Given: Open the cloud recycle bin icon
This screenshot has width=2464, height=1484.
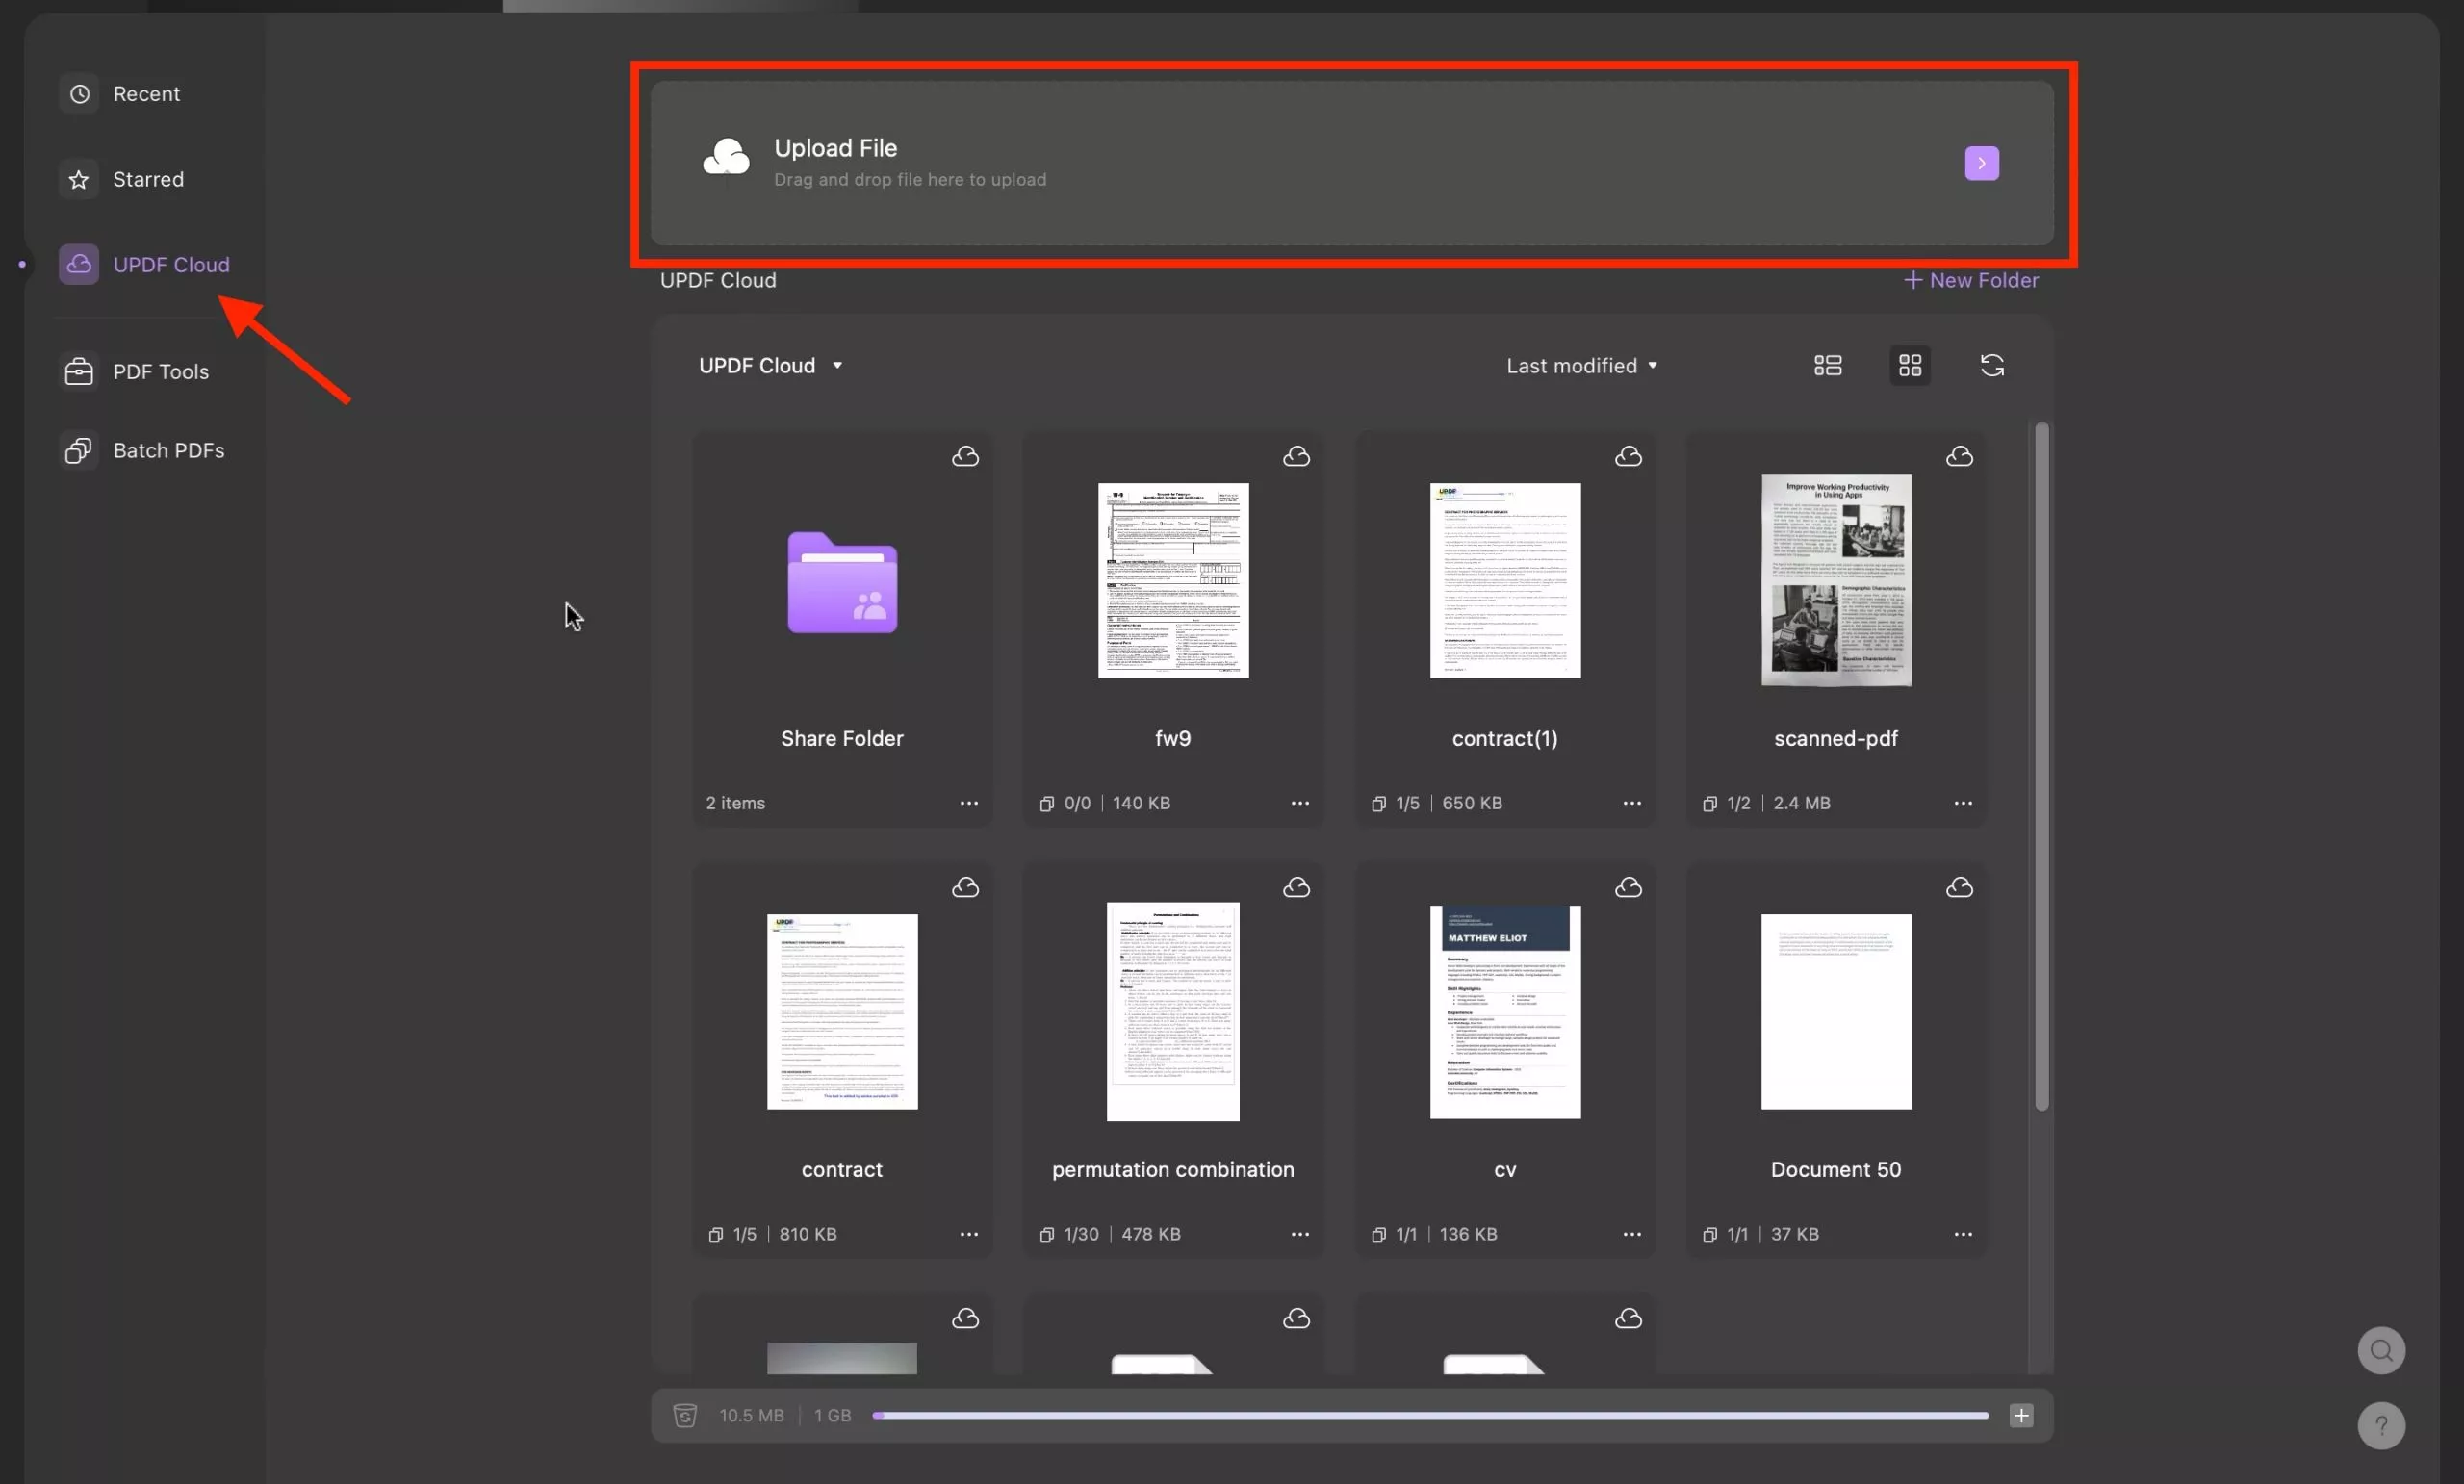Looking at the screenshot, I should pos(684,1415).
